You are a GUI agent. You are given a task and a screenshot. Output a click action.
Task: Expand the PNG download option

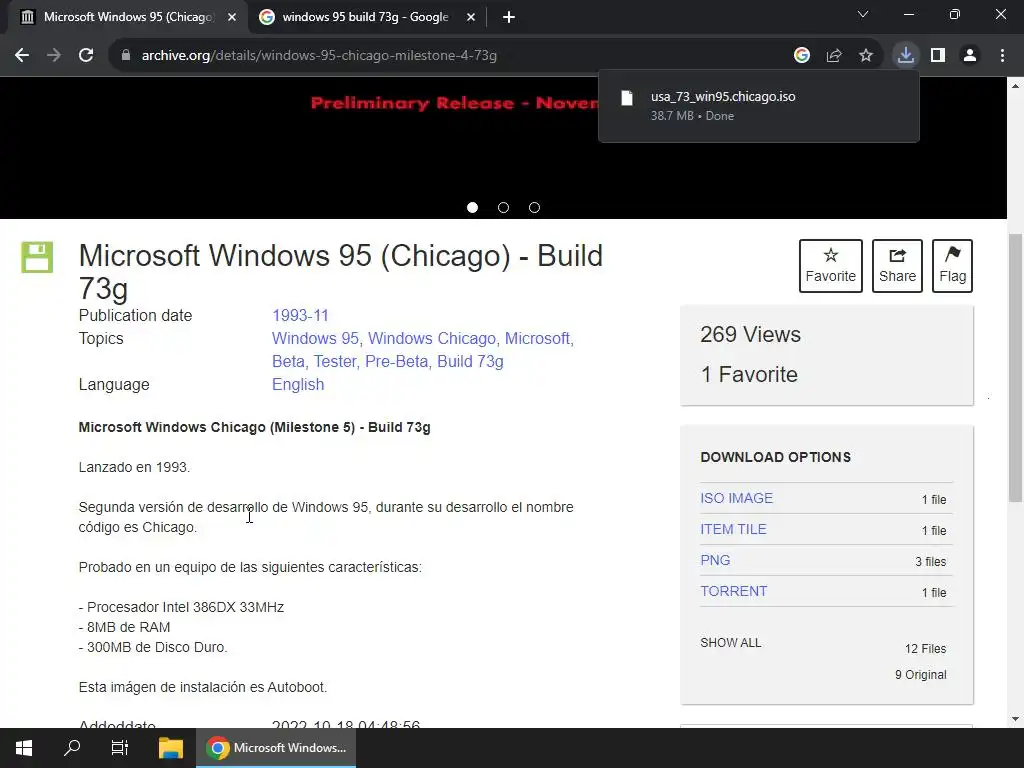tap(715, 560)
